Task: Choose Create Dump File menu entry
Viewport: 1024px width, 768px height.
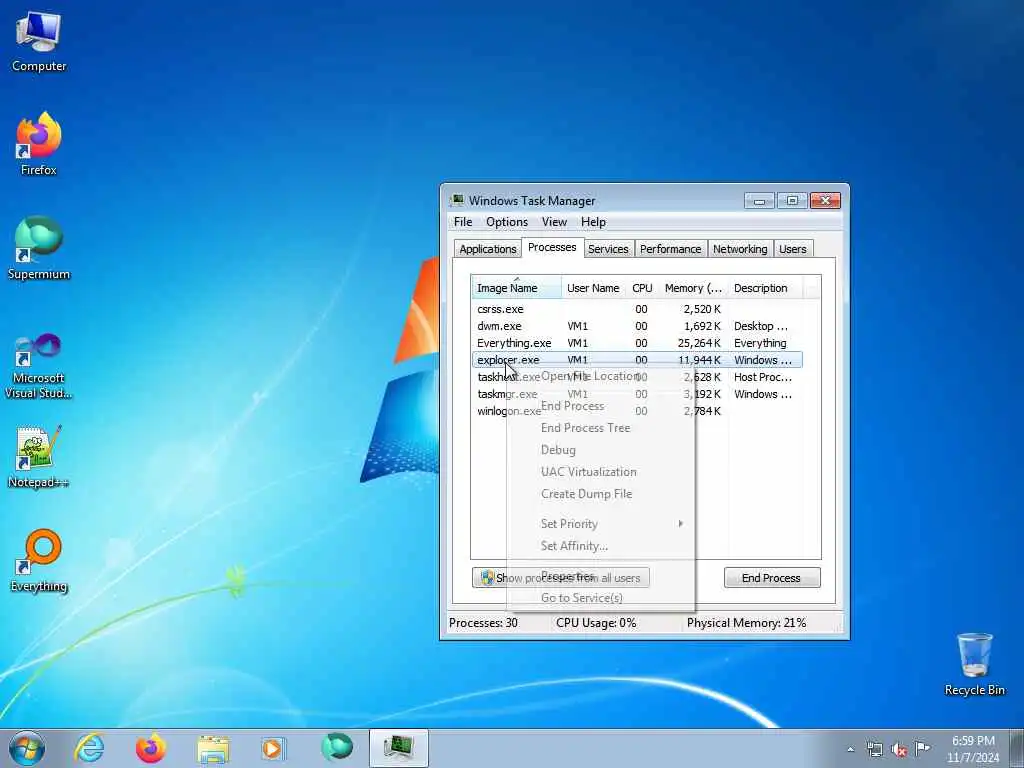Action: click(x=600, y=494)
